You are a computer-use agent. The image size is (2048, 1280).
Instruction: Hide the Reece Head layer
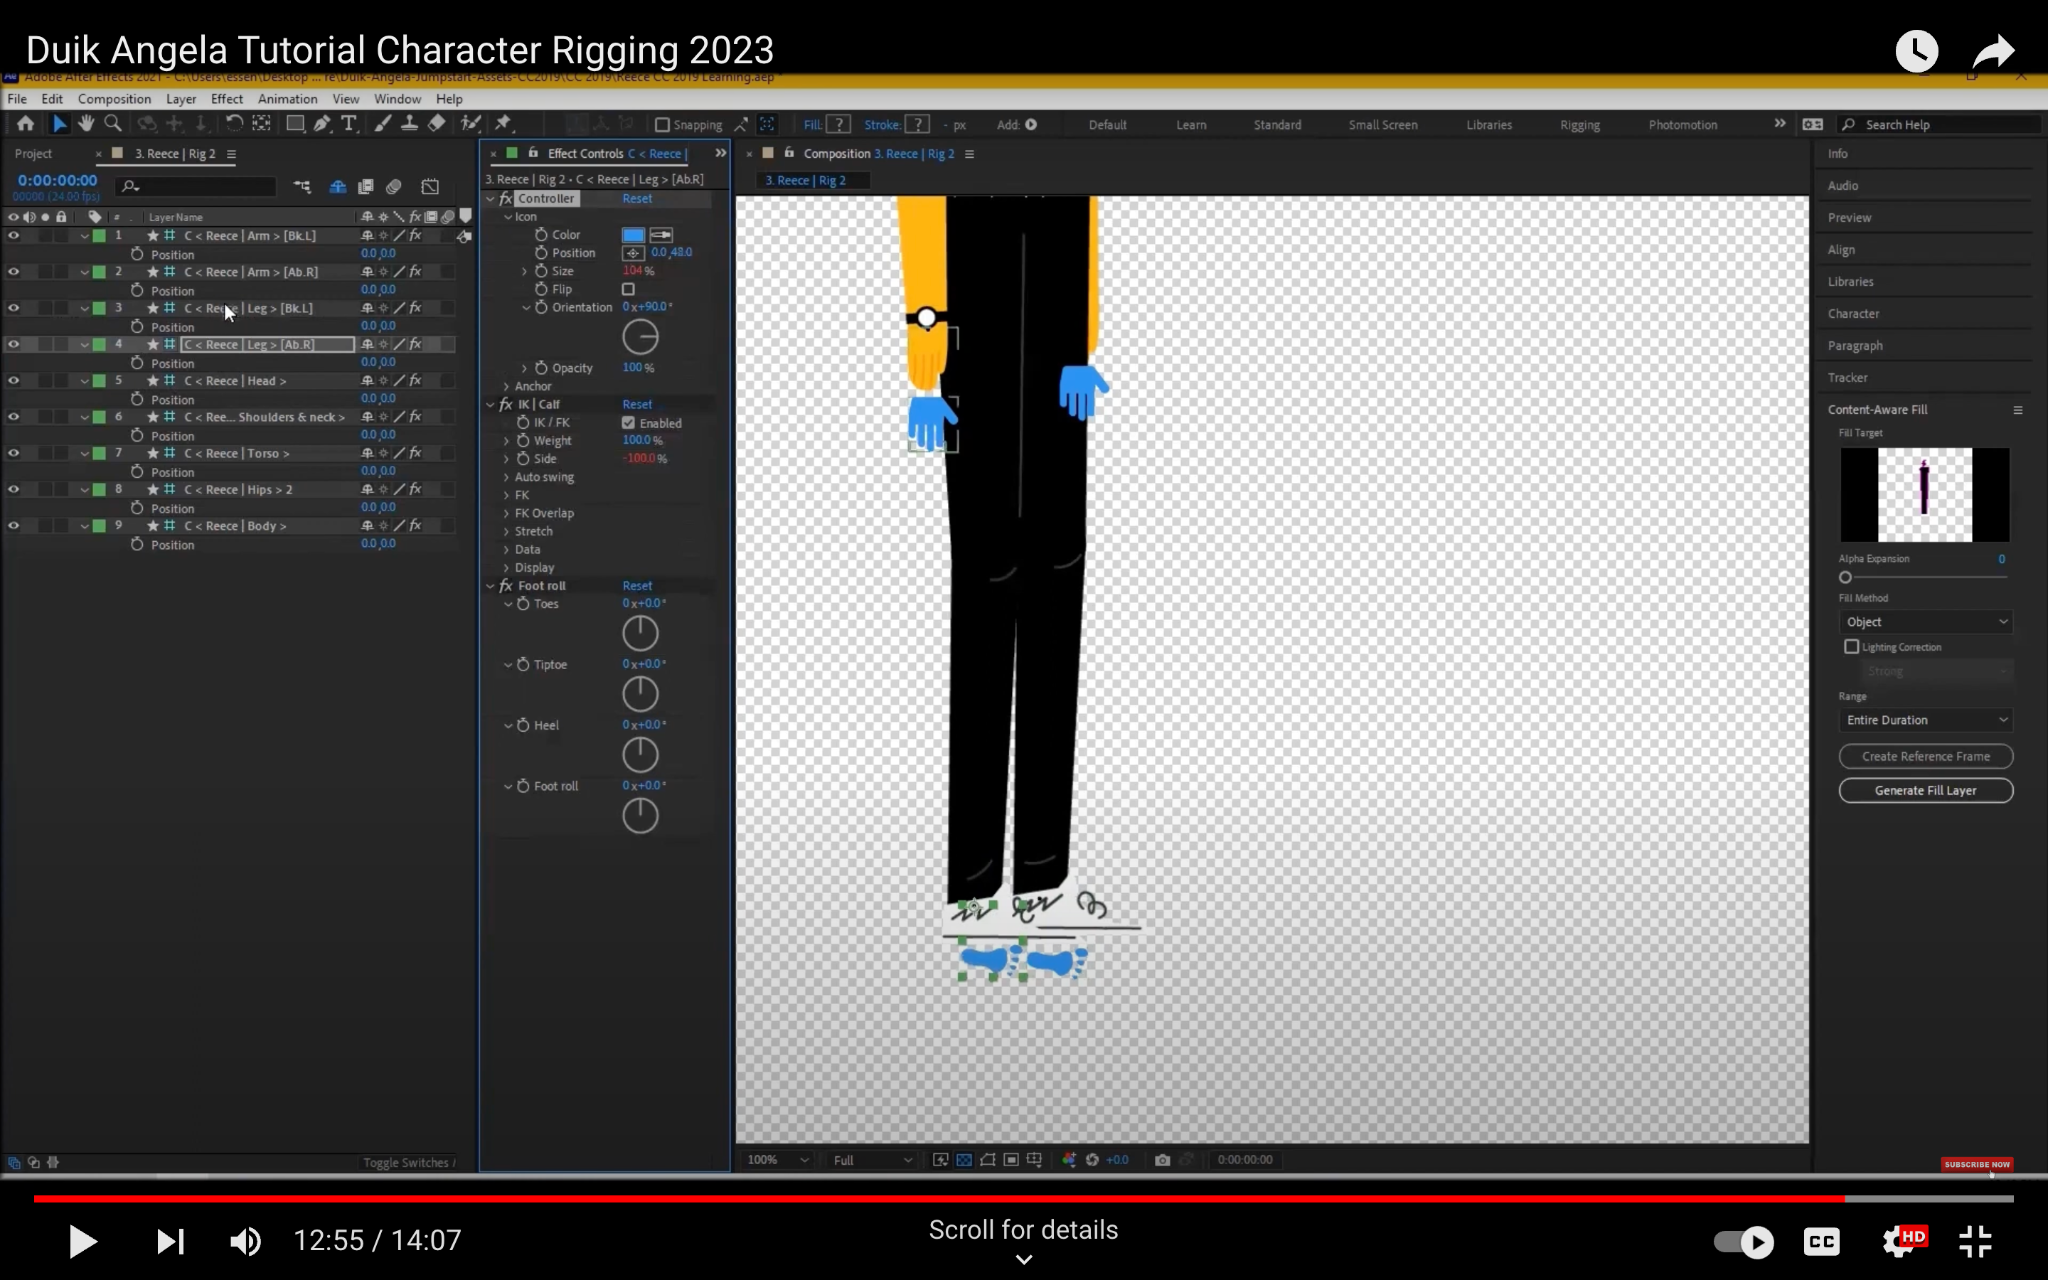14,381
